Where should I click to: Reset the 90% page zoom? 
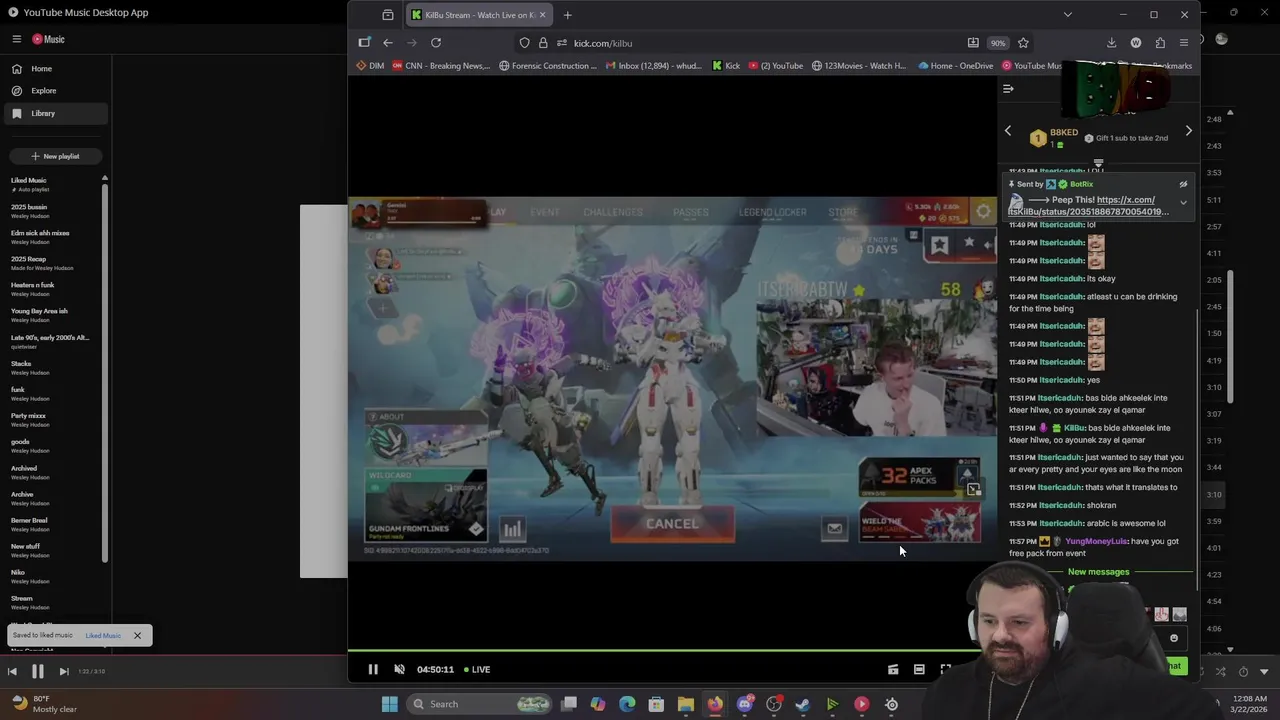click(998, 43)
